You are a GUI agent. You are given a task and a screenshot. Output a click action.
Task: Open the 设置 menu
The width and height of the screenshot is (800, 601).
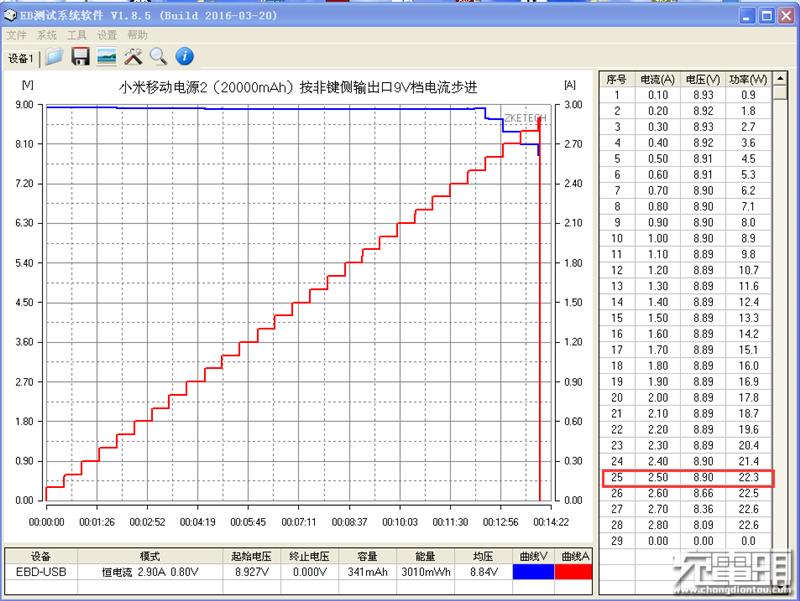[x=107, y=35]
